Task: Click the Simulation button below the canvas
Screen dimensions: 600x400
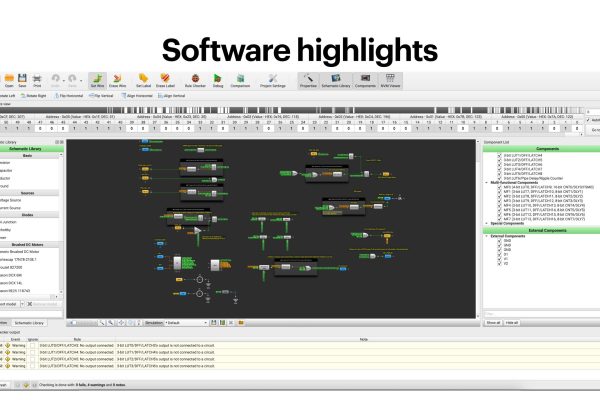Action: (x=154, y=323)
